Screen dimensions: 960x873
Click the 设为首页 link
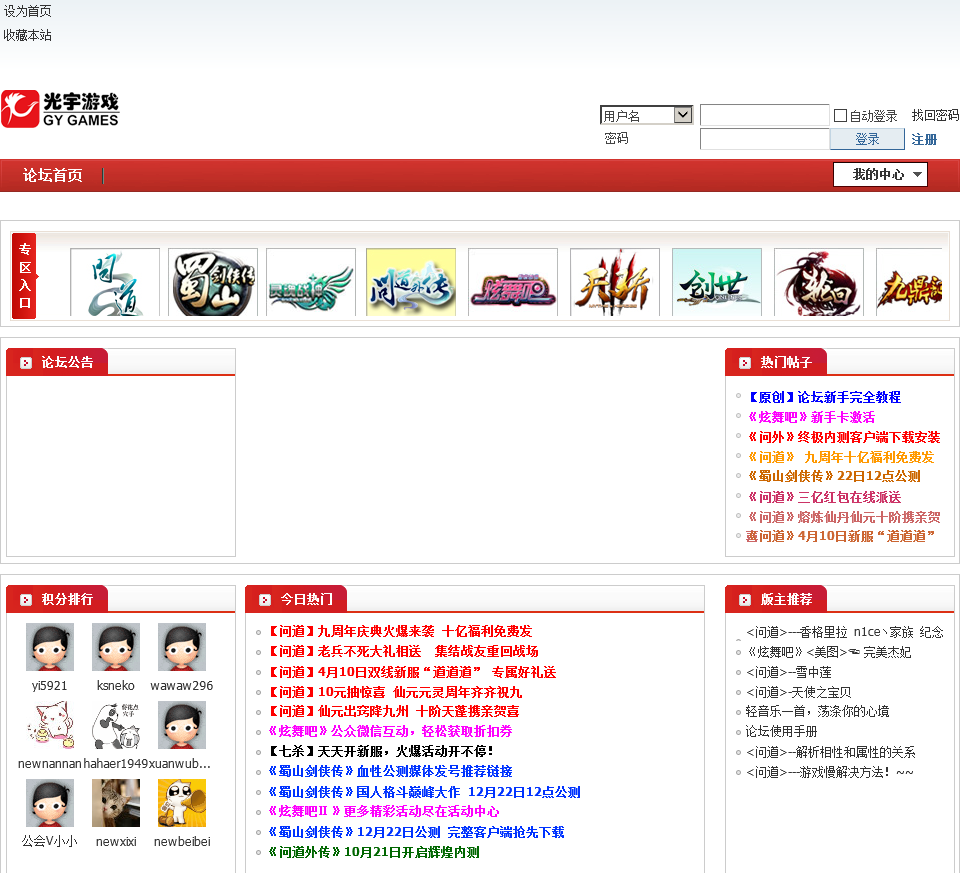click(28, 11)
